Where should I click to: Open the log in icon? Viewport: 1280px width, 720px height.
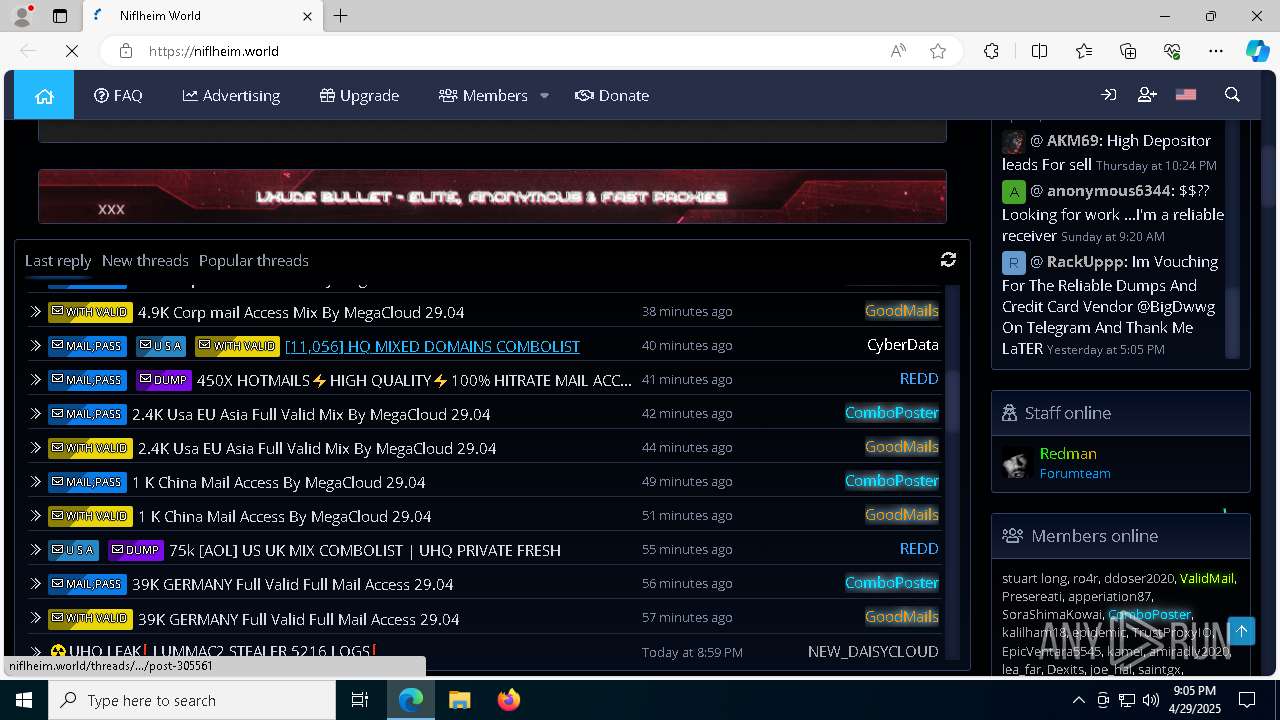[1108, 95]
